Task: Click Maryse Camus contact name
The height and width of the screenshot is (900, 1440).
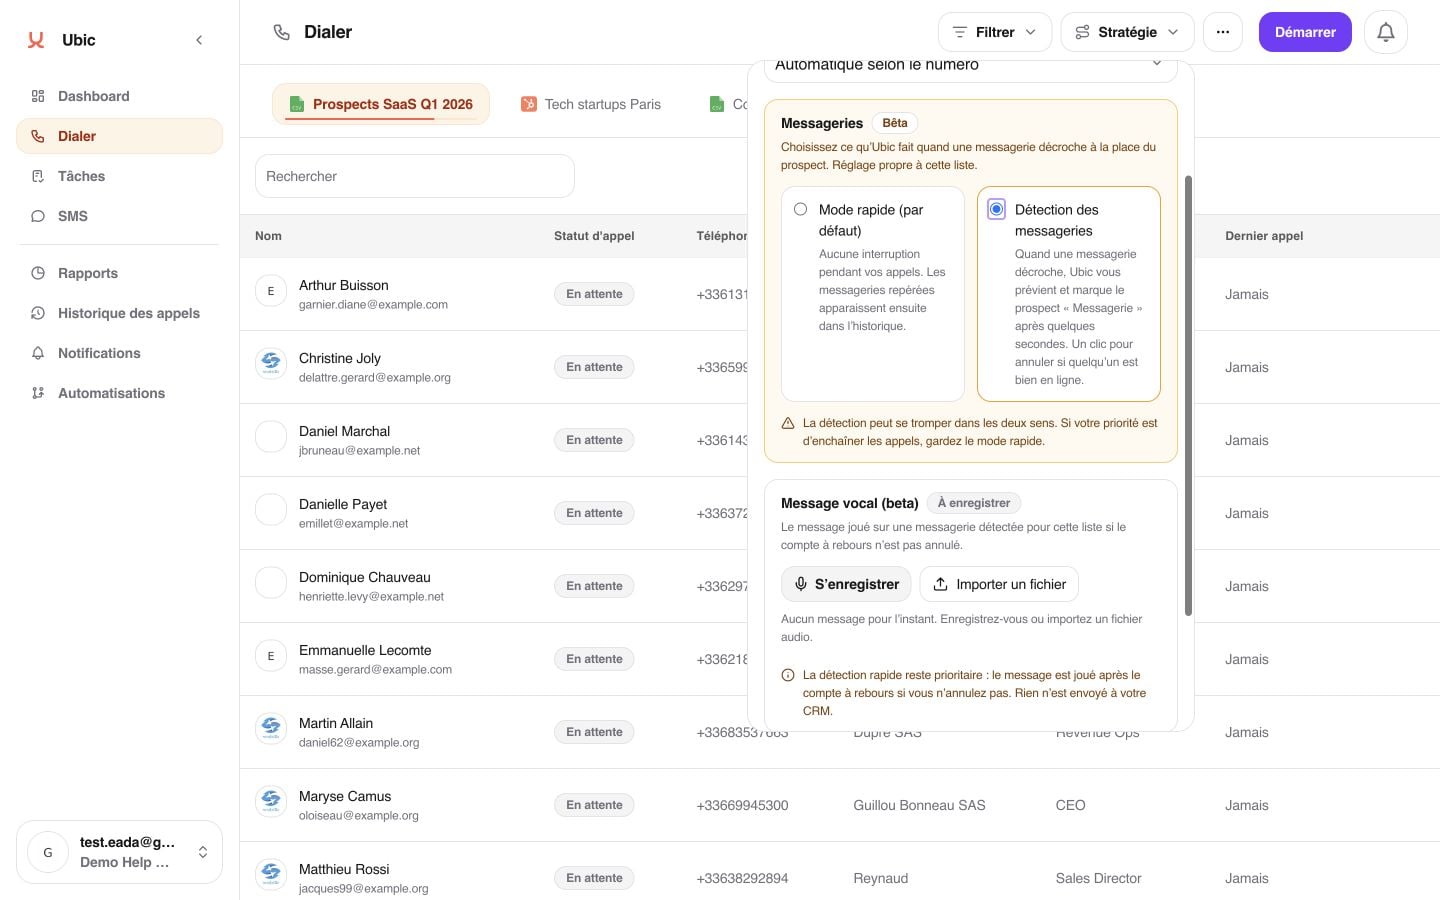Action: click(x=345, y=796)
